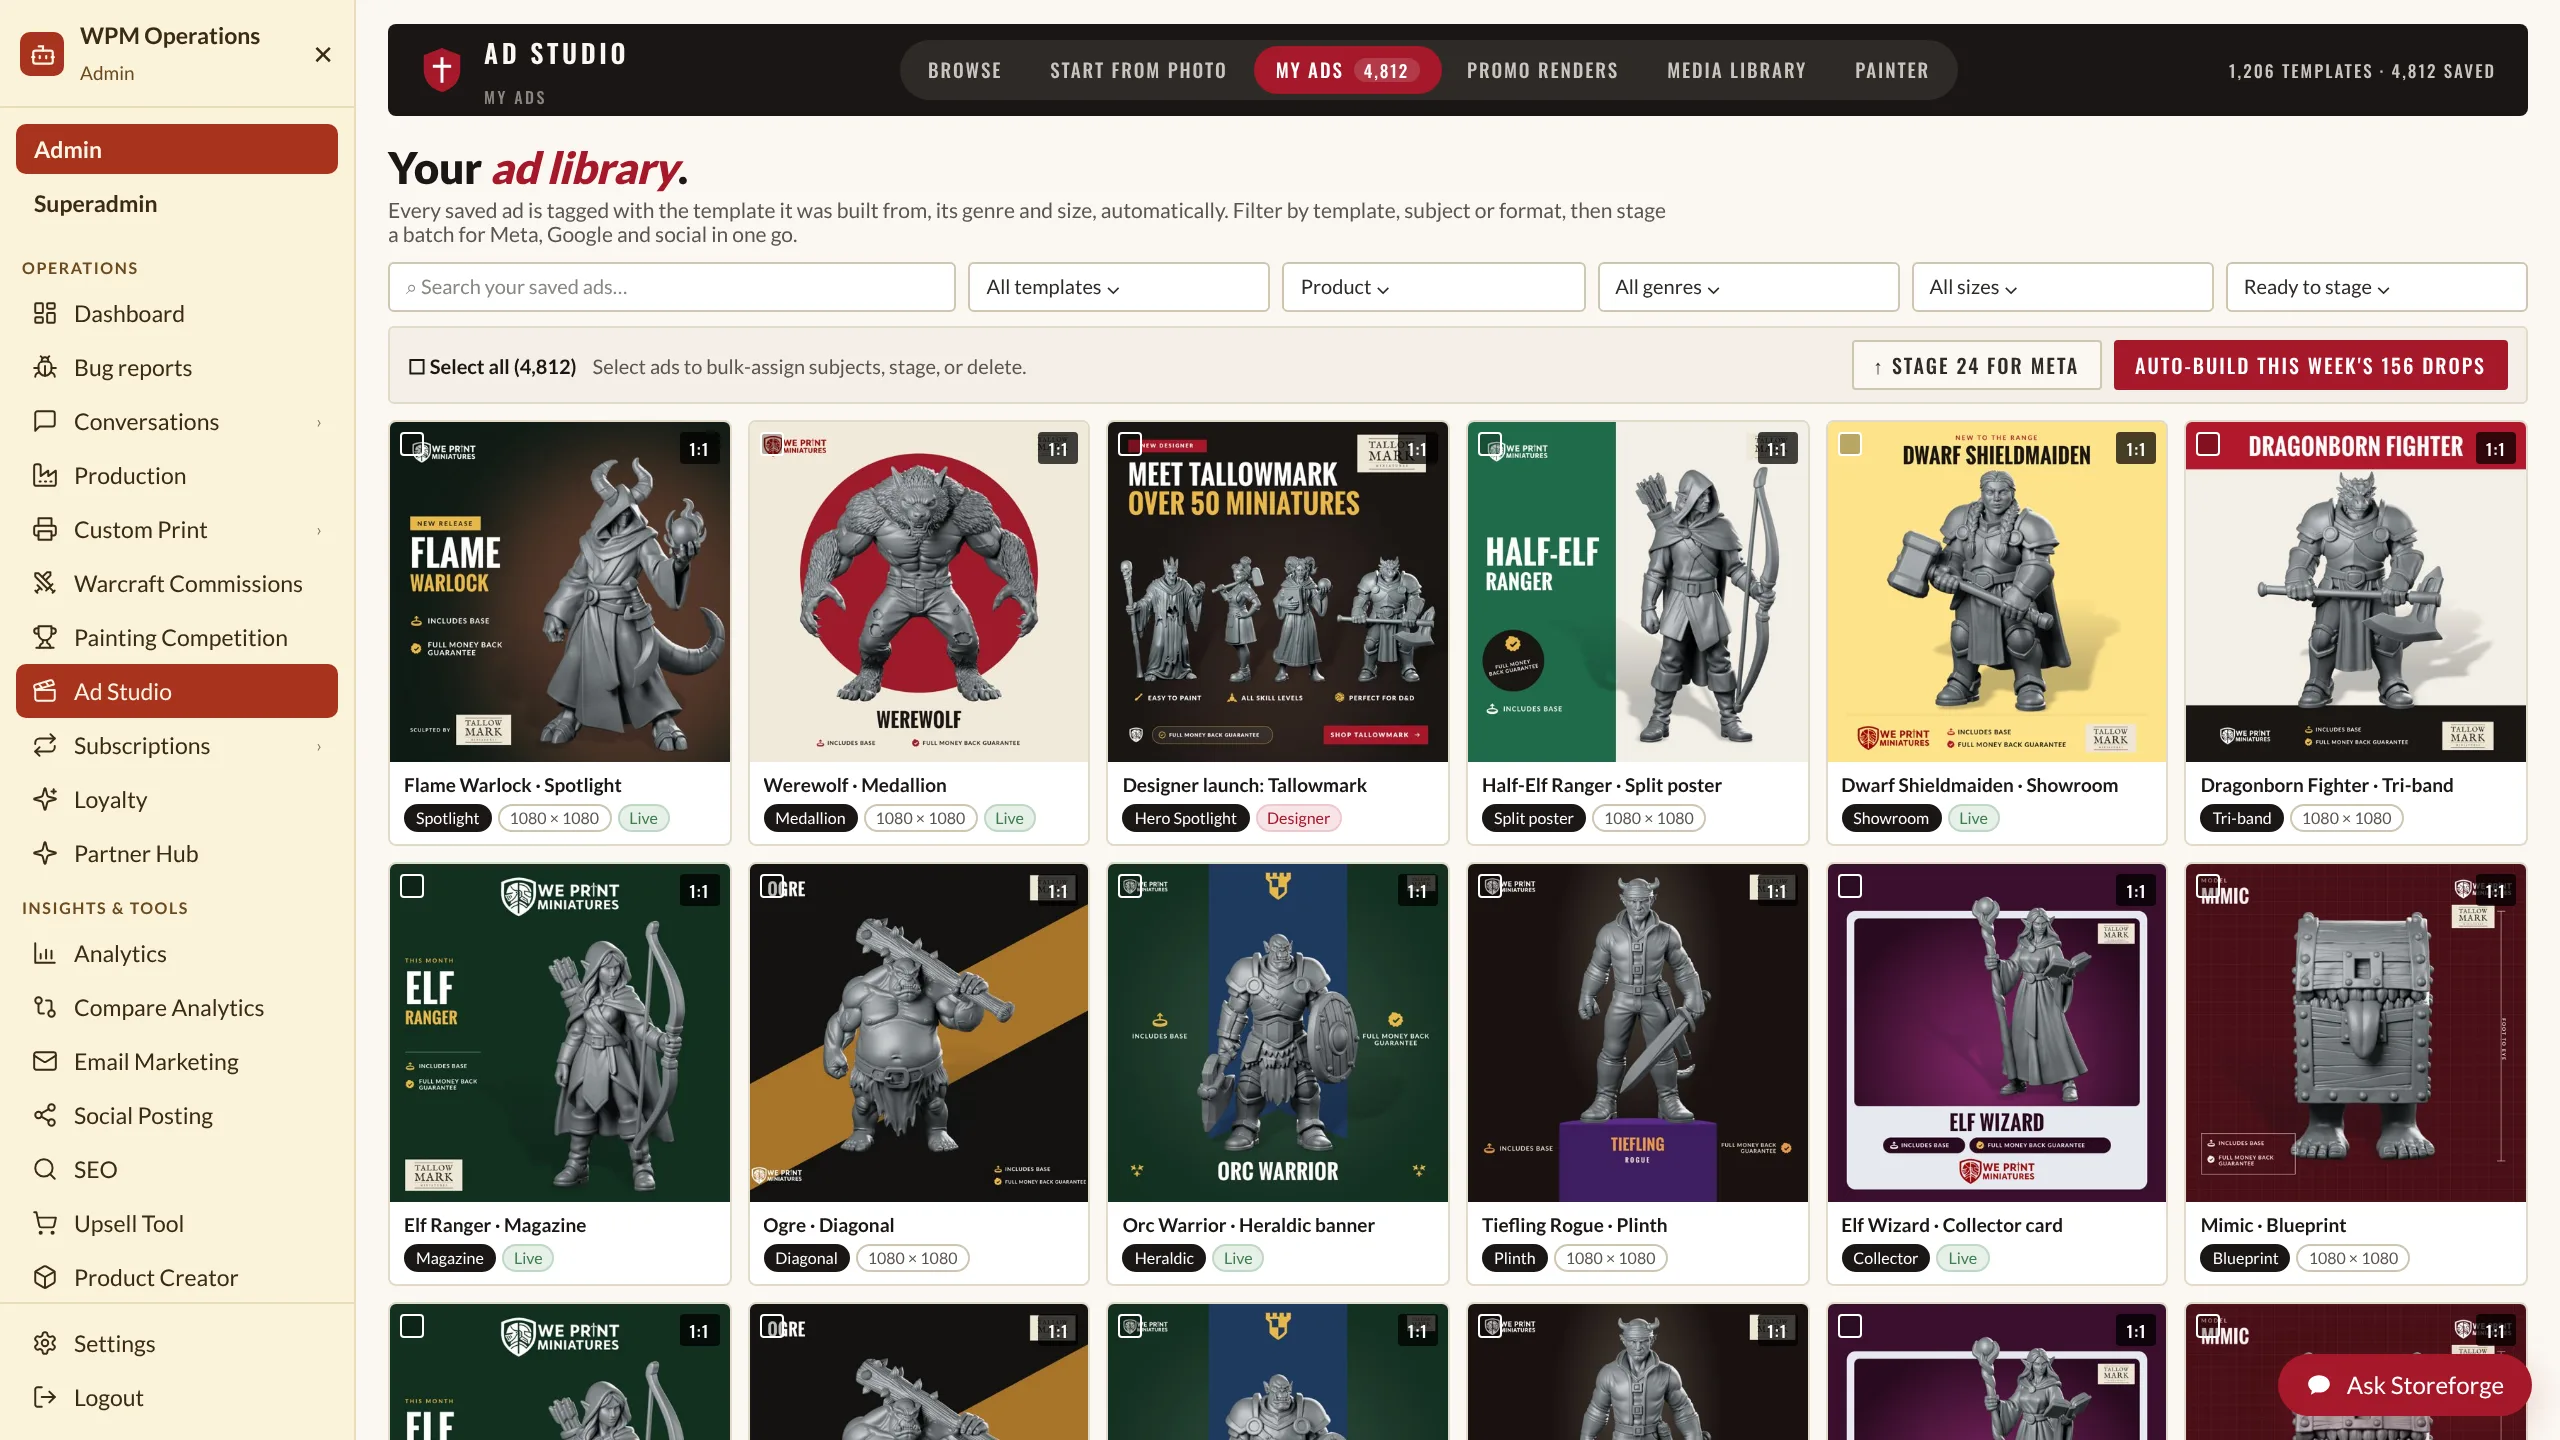Check the Dragonborn Fighter ad checkbox
This screenshot has height=1440, width=2560.
pos(2208,444)
